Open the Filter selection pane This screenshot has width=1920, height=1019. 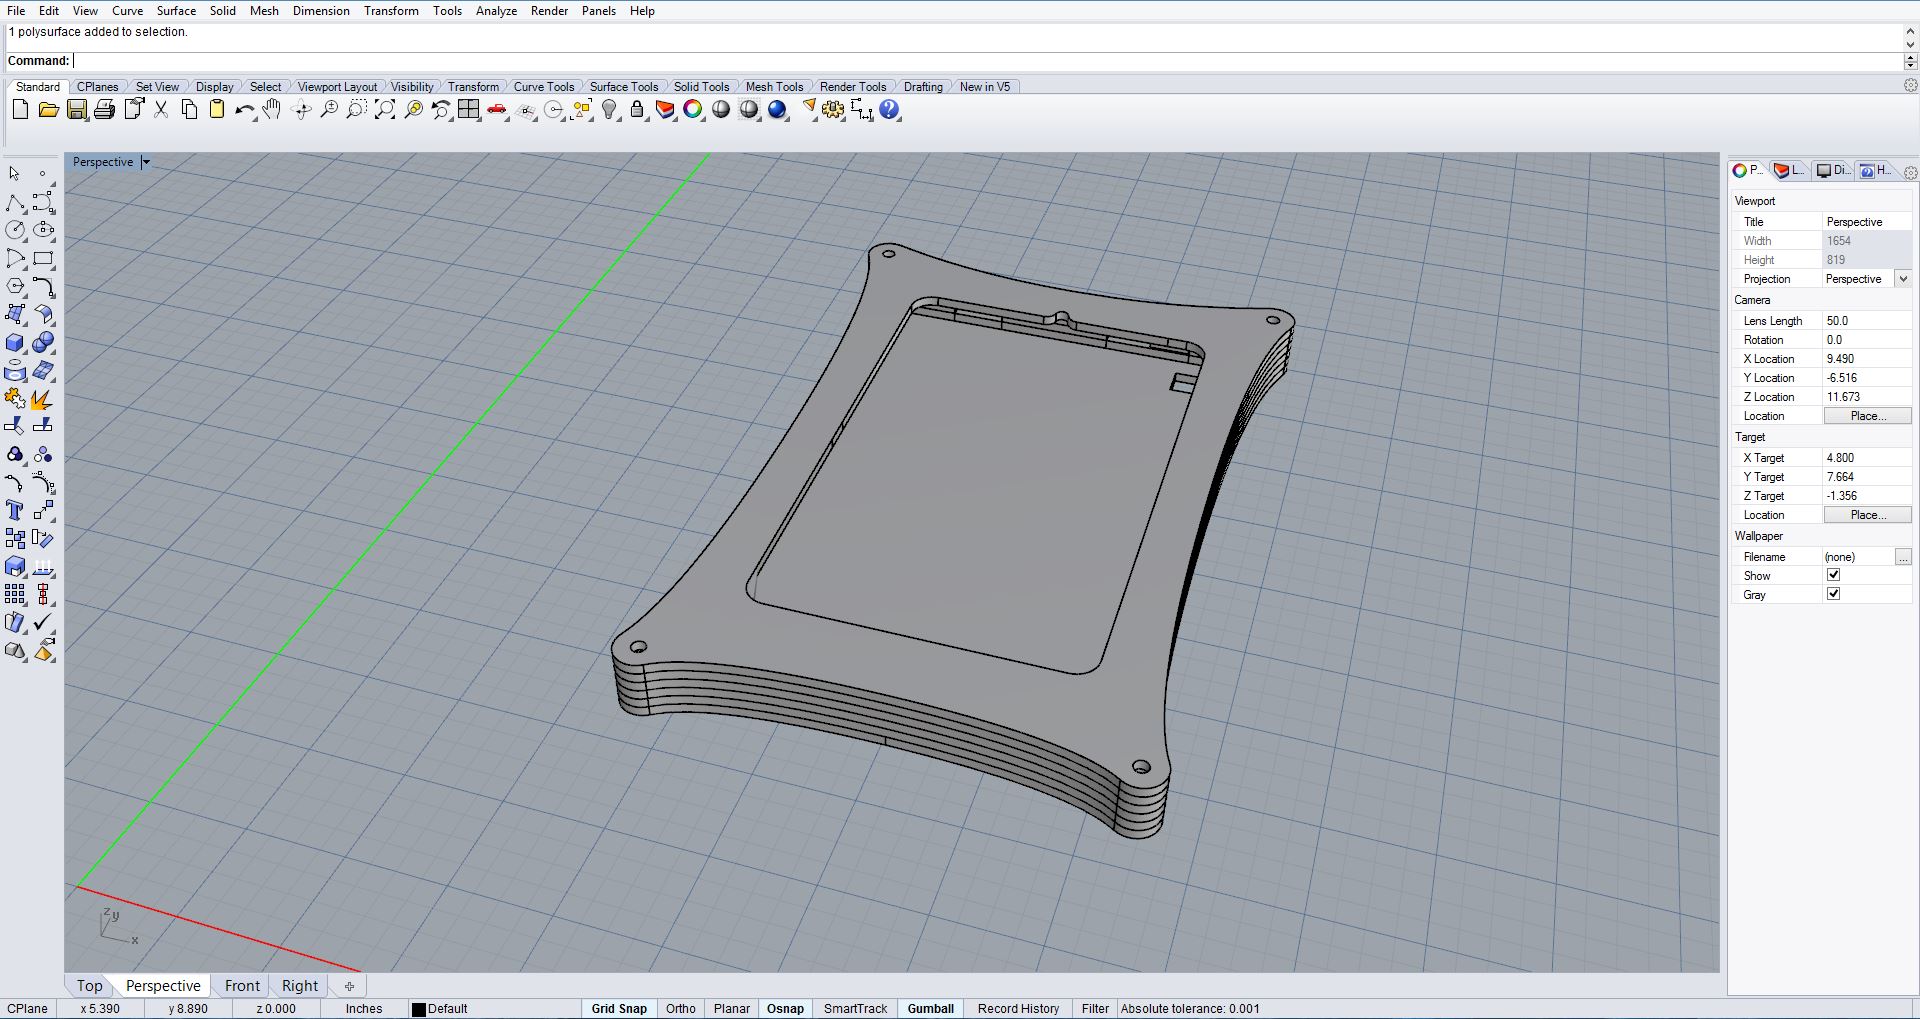[1095, 1008]
